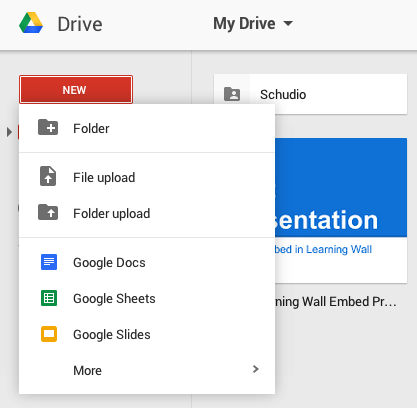Select the 'ning Wall Embed Pr...' file name
The image size is (417, 408).
[336, 302]
